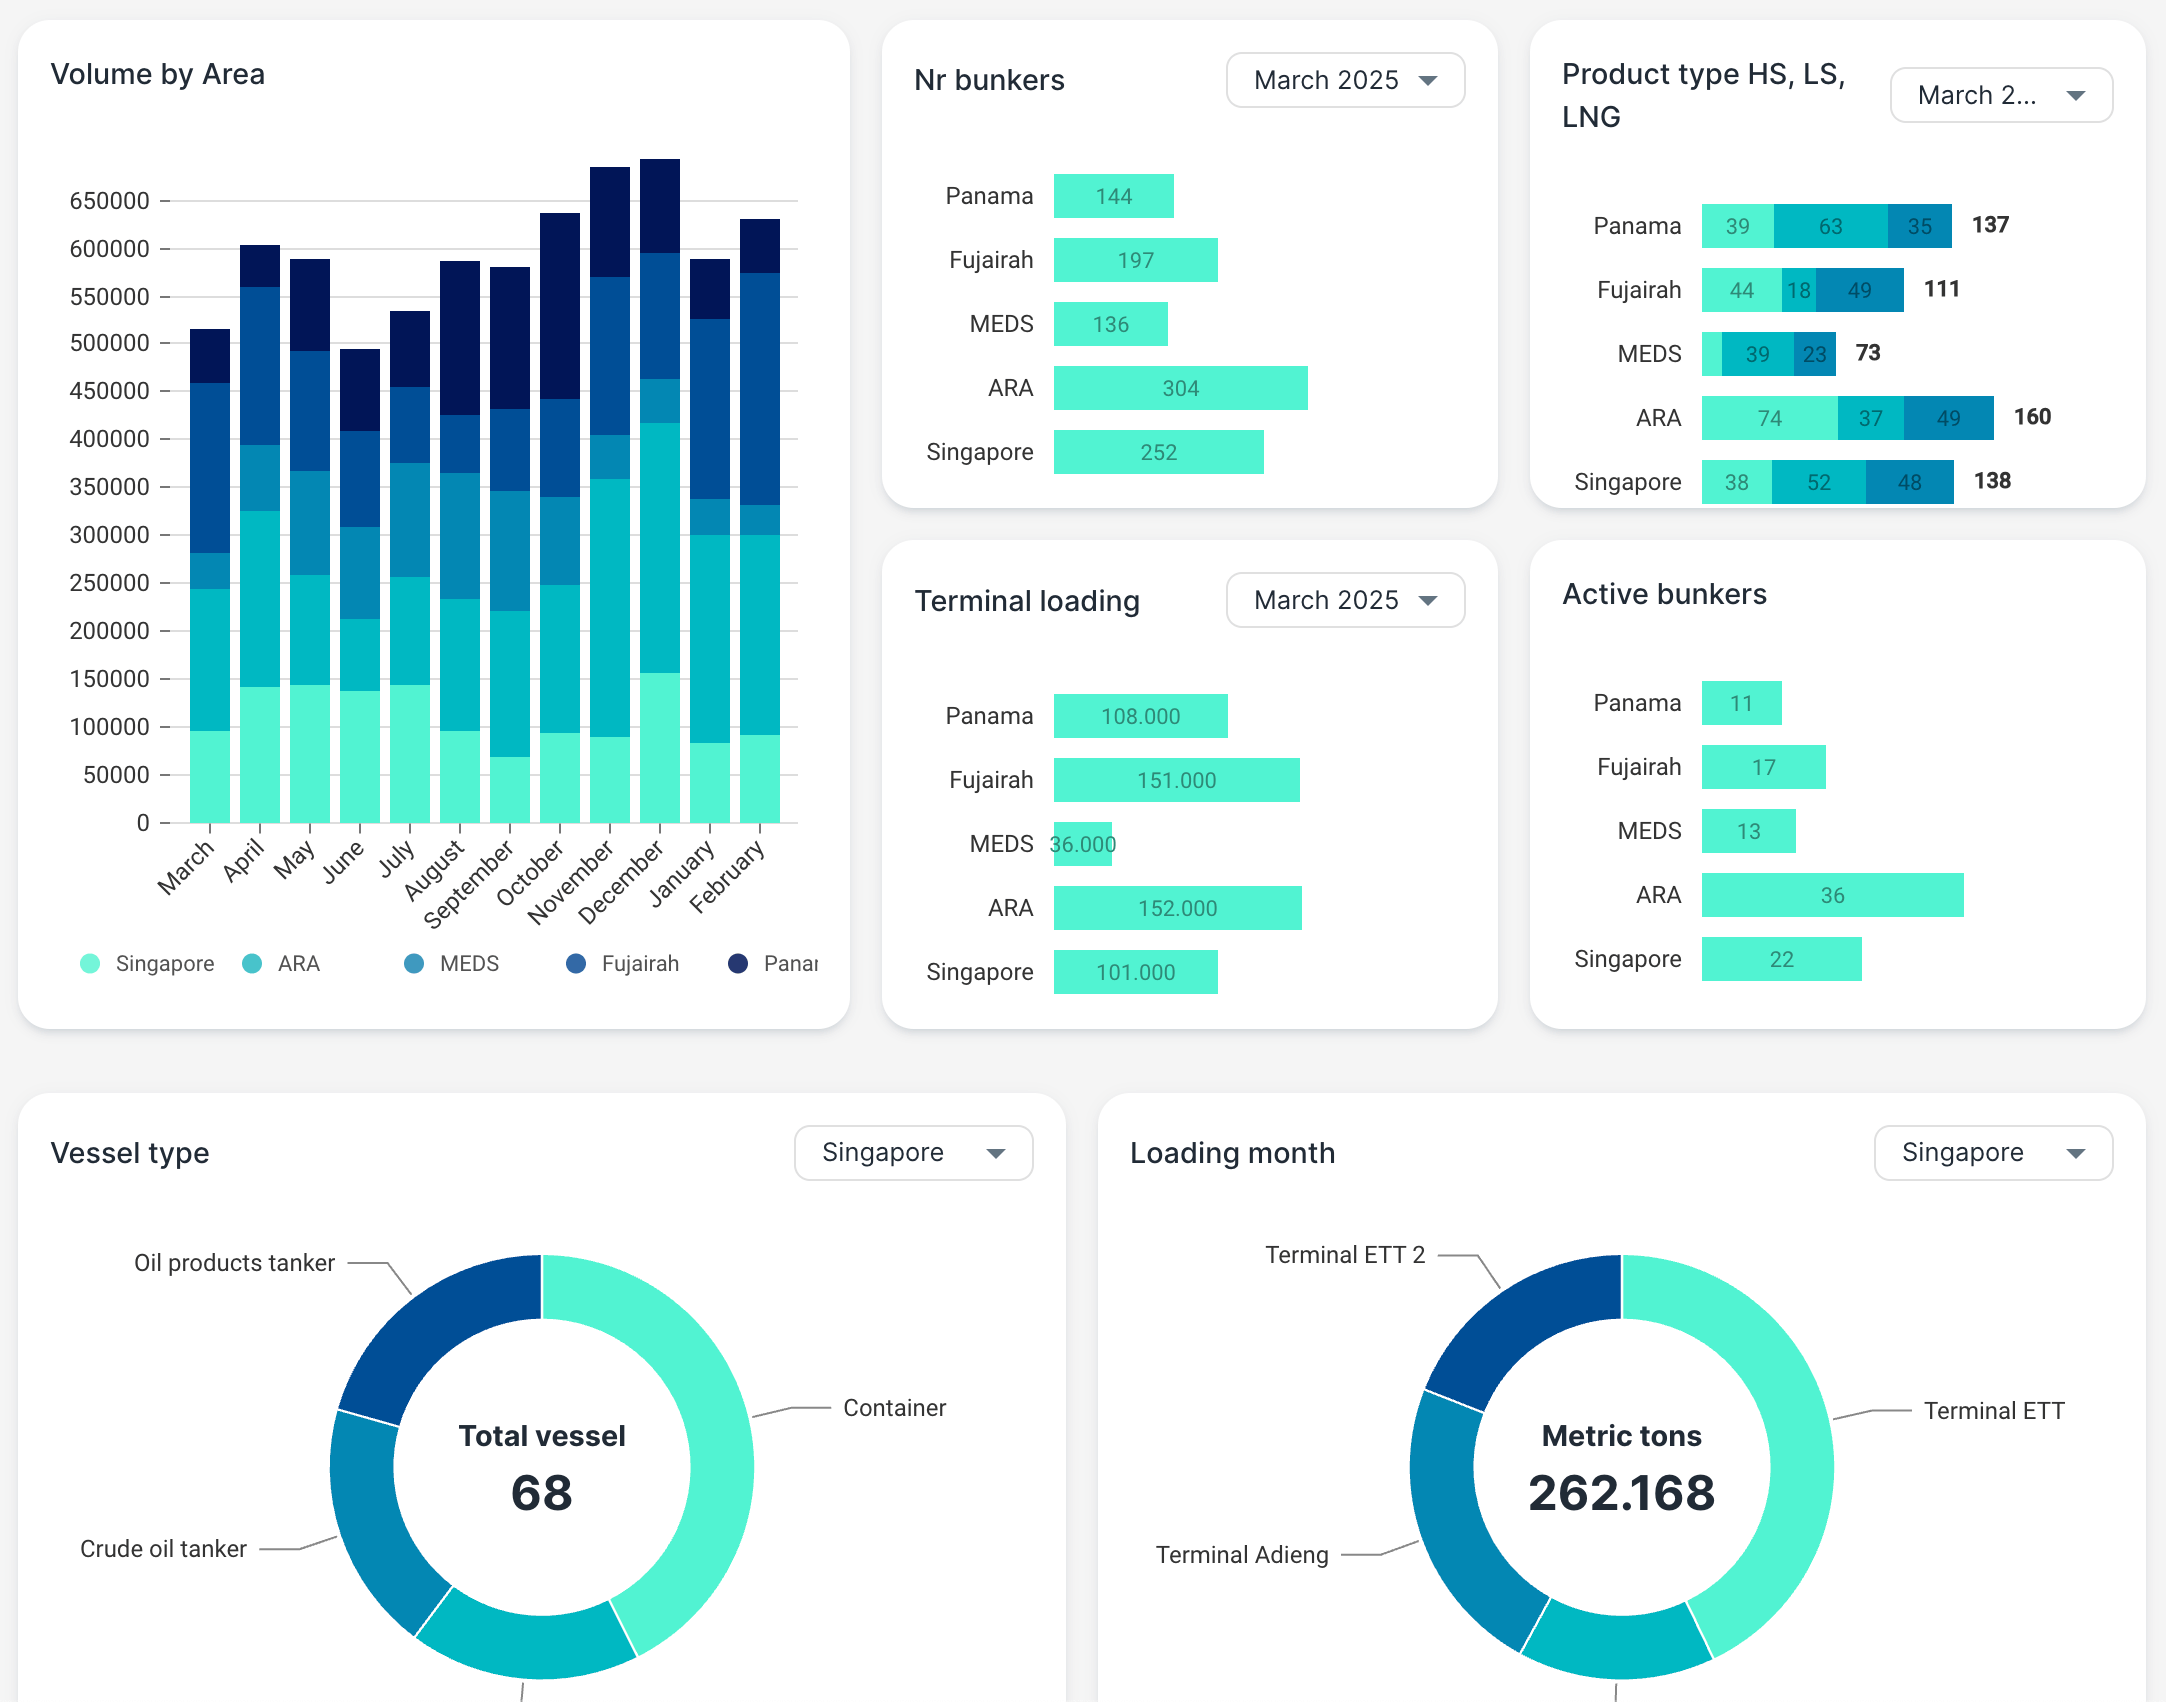Expand Product type month dropdown
The height and width of the screenshot is (1702, 2166).
[2000, 95]
